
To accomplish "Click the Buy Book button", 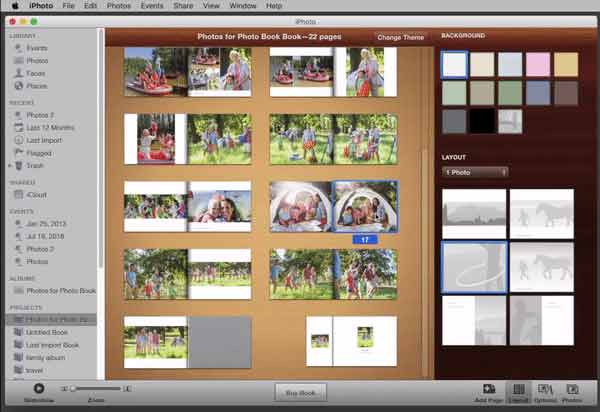I will [300, 392].
